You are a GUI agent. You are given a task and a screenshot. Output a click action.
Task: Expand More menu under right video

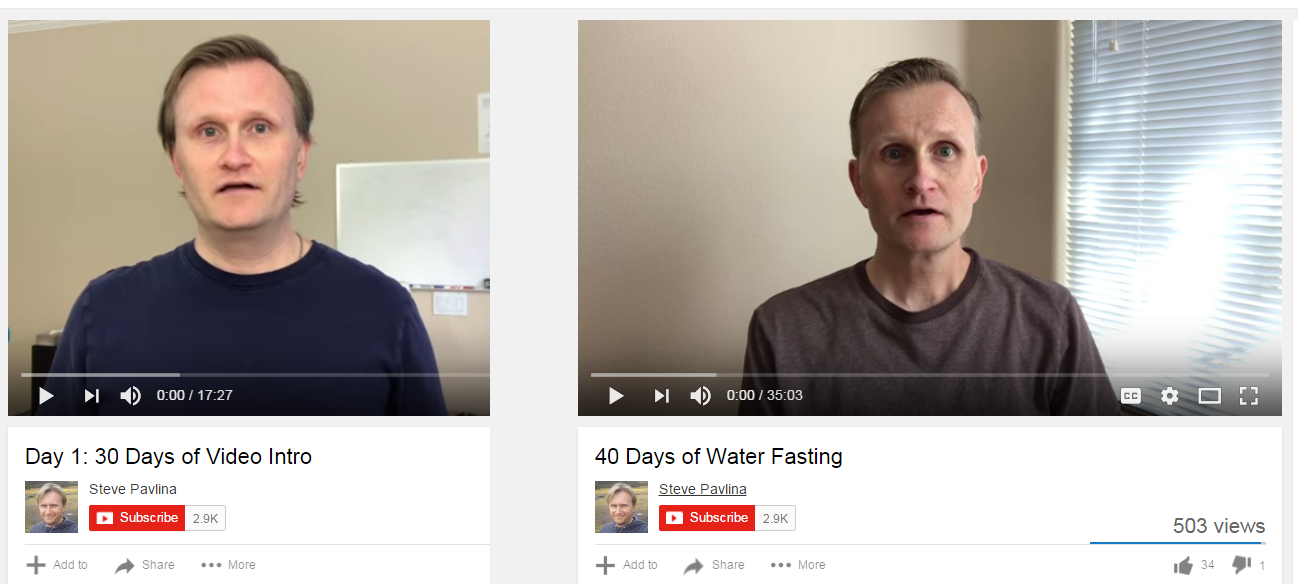tap(798, 565)
